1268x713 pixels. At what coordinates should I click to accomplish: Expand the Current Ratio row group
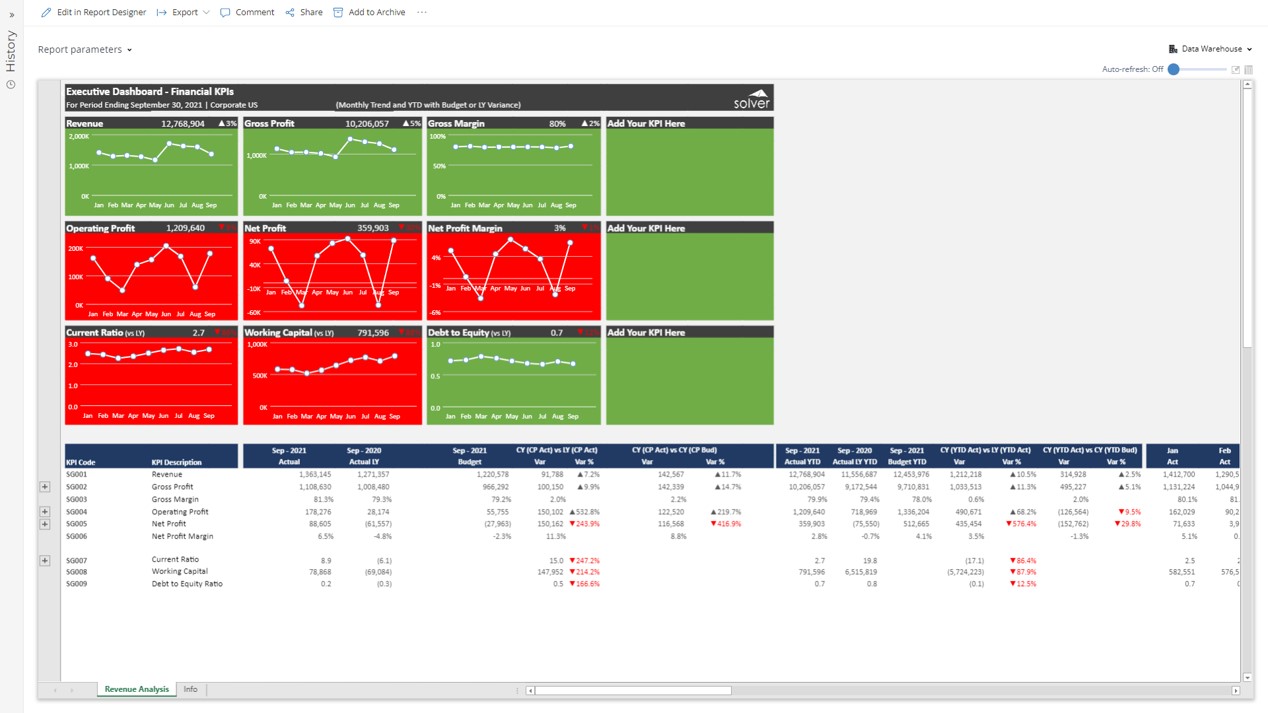pos(45,560)
